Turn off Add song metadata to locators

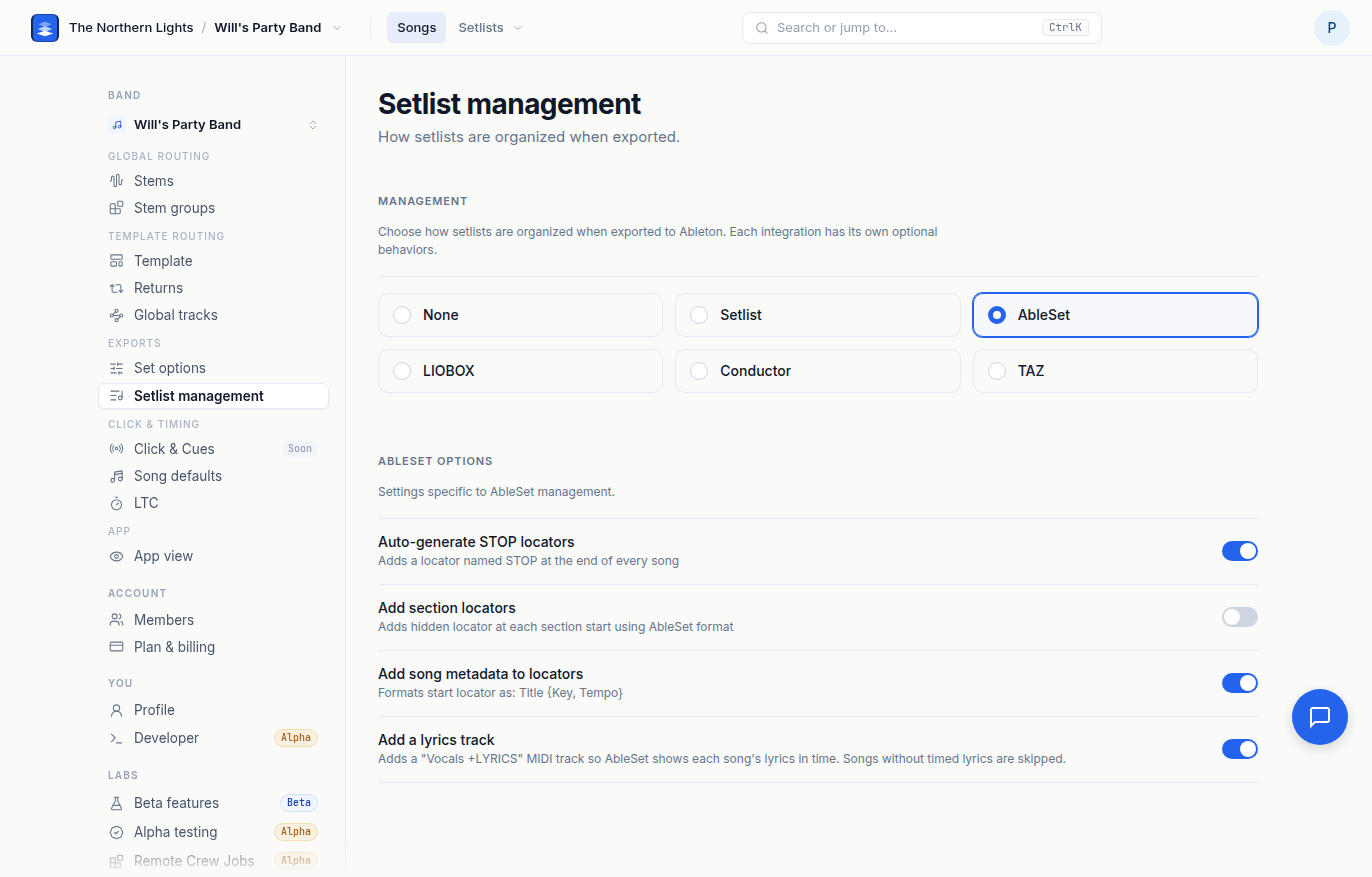pyautogui.click(x=1240, y=683)
